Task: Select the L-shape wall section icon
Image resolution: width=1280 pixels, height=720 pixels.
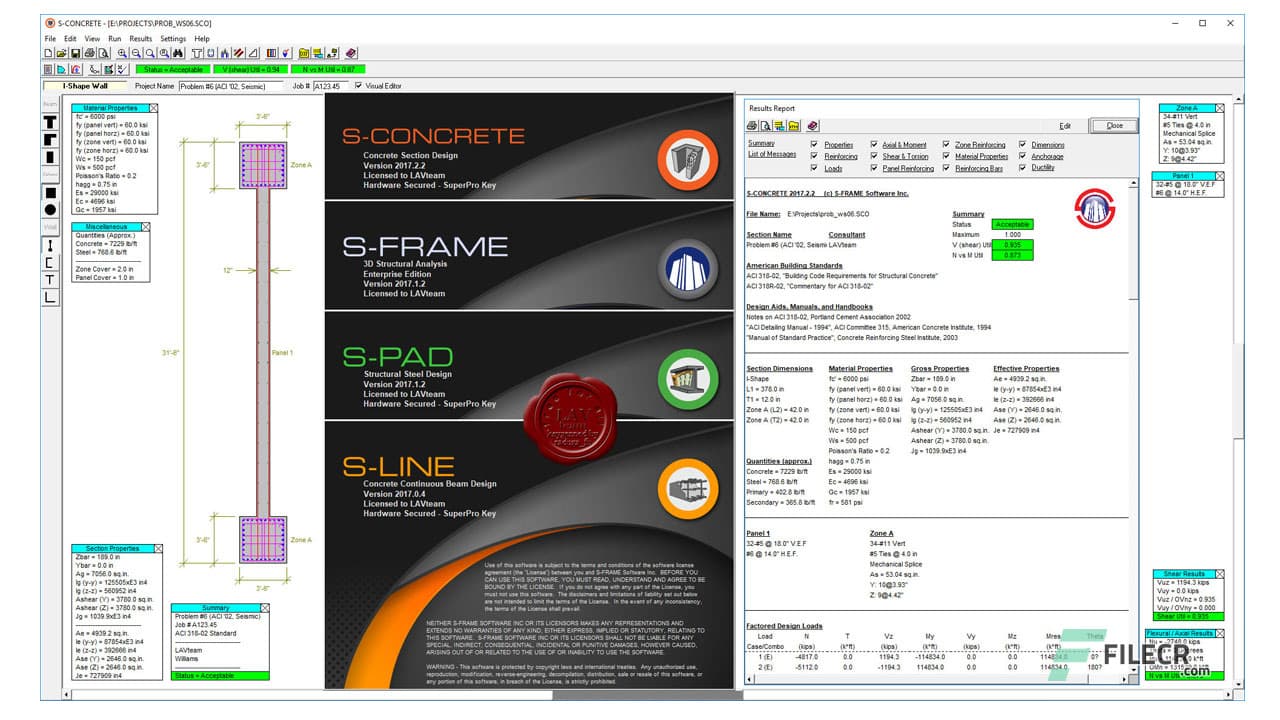Action: (x=50, y=295)
